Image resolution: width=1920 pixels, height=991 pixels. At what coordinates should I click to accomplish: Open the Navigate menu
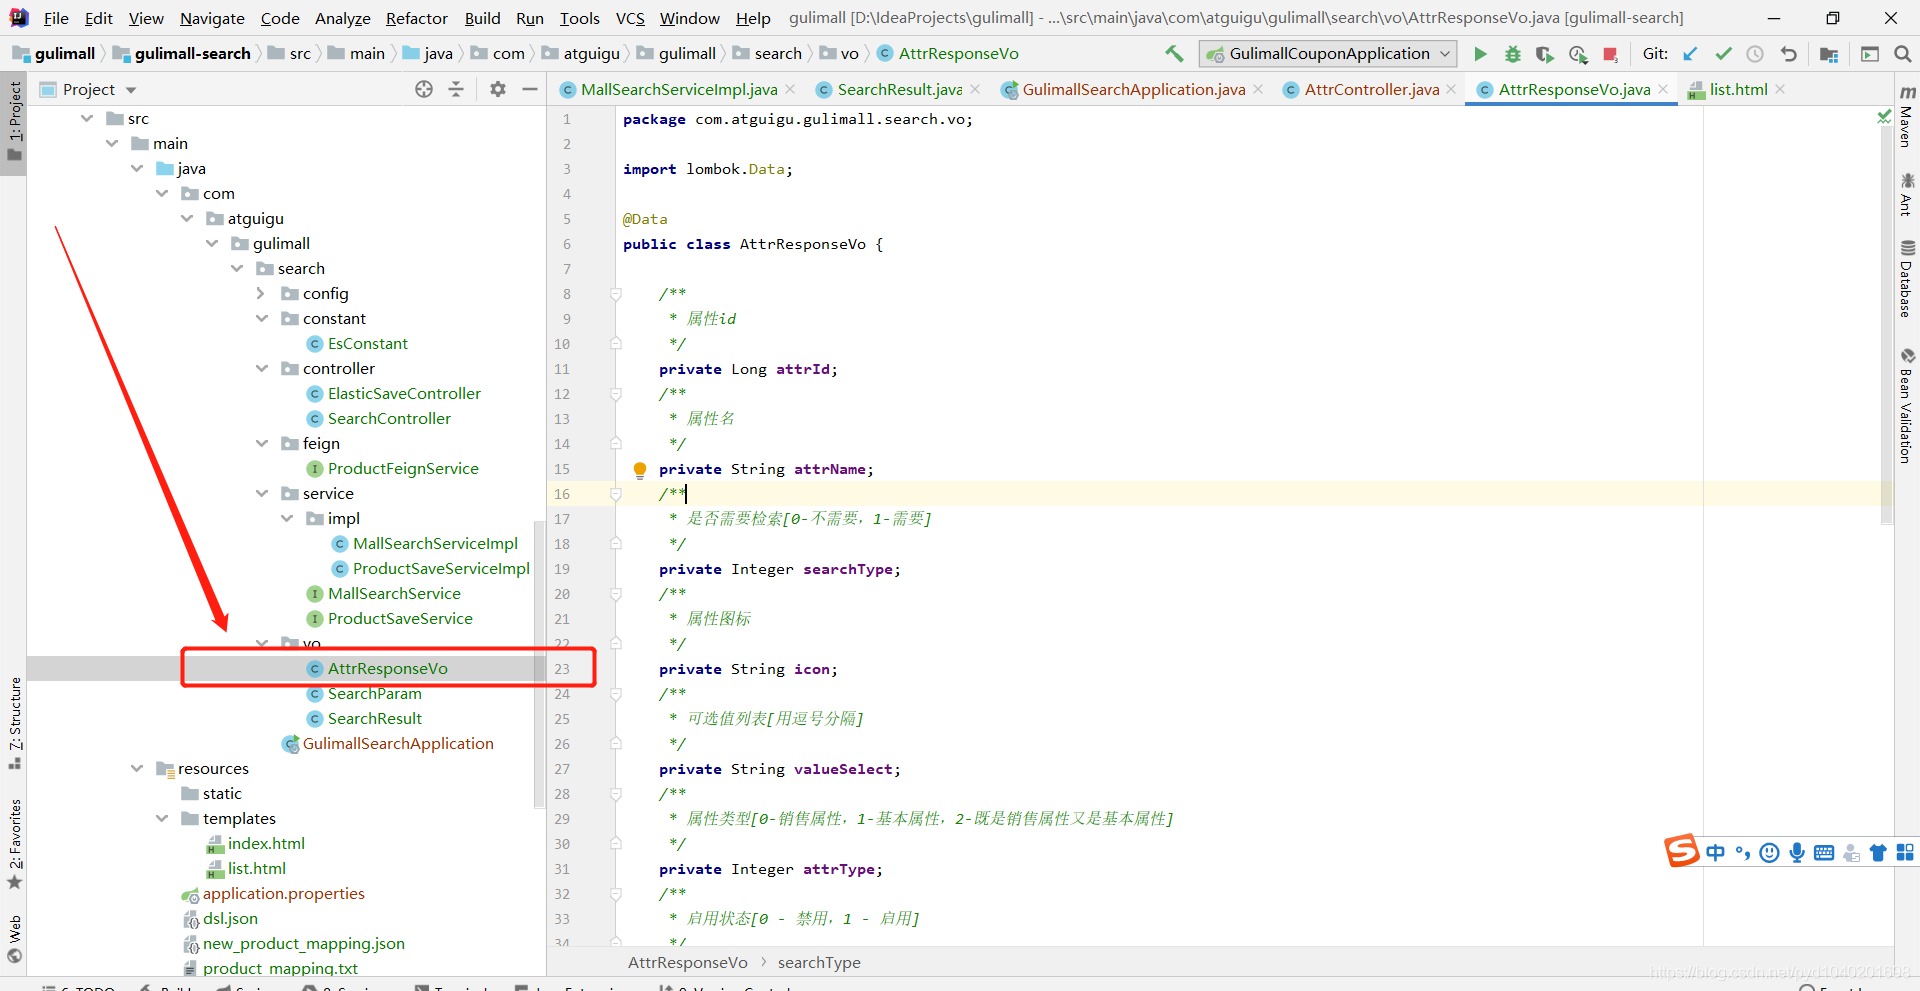pyautogui.click(x=212, y=18)
